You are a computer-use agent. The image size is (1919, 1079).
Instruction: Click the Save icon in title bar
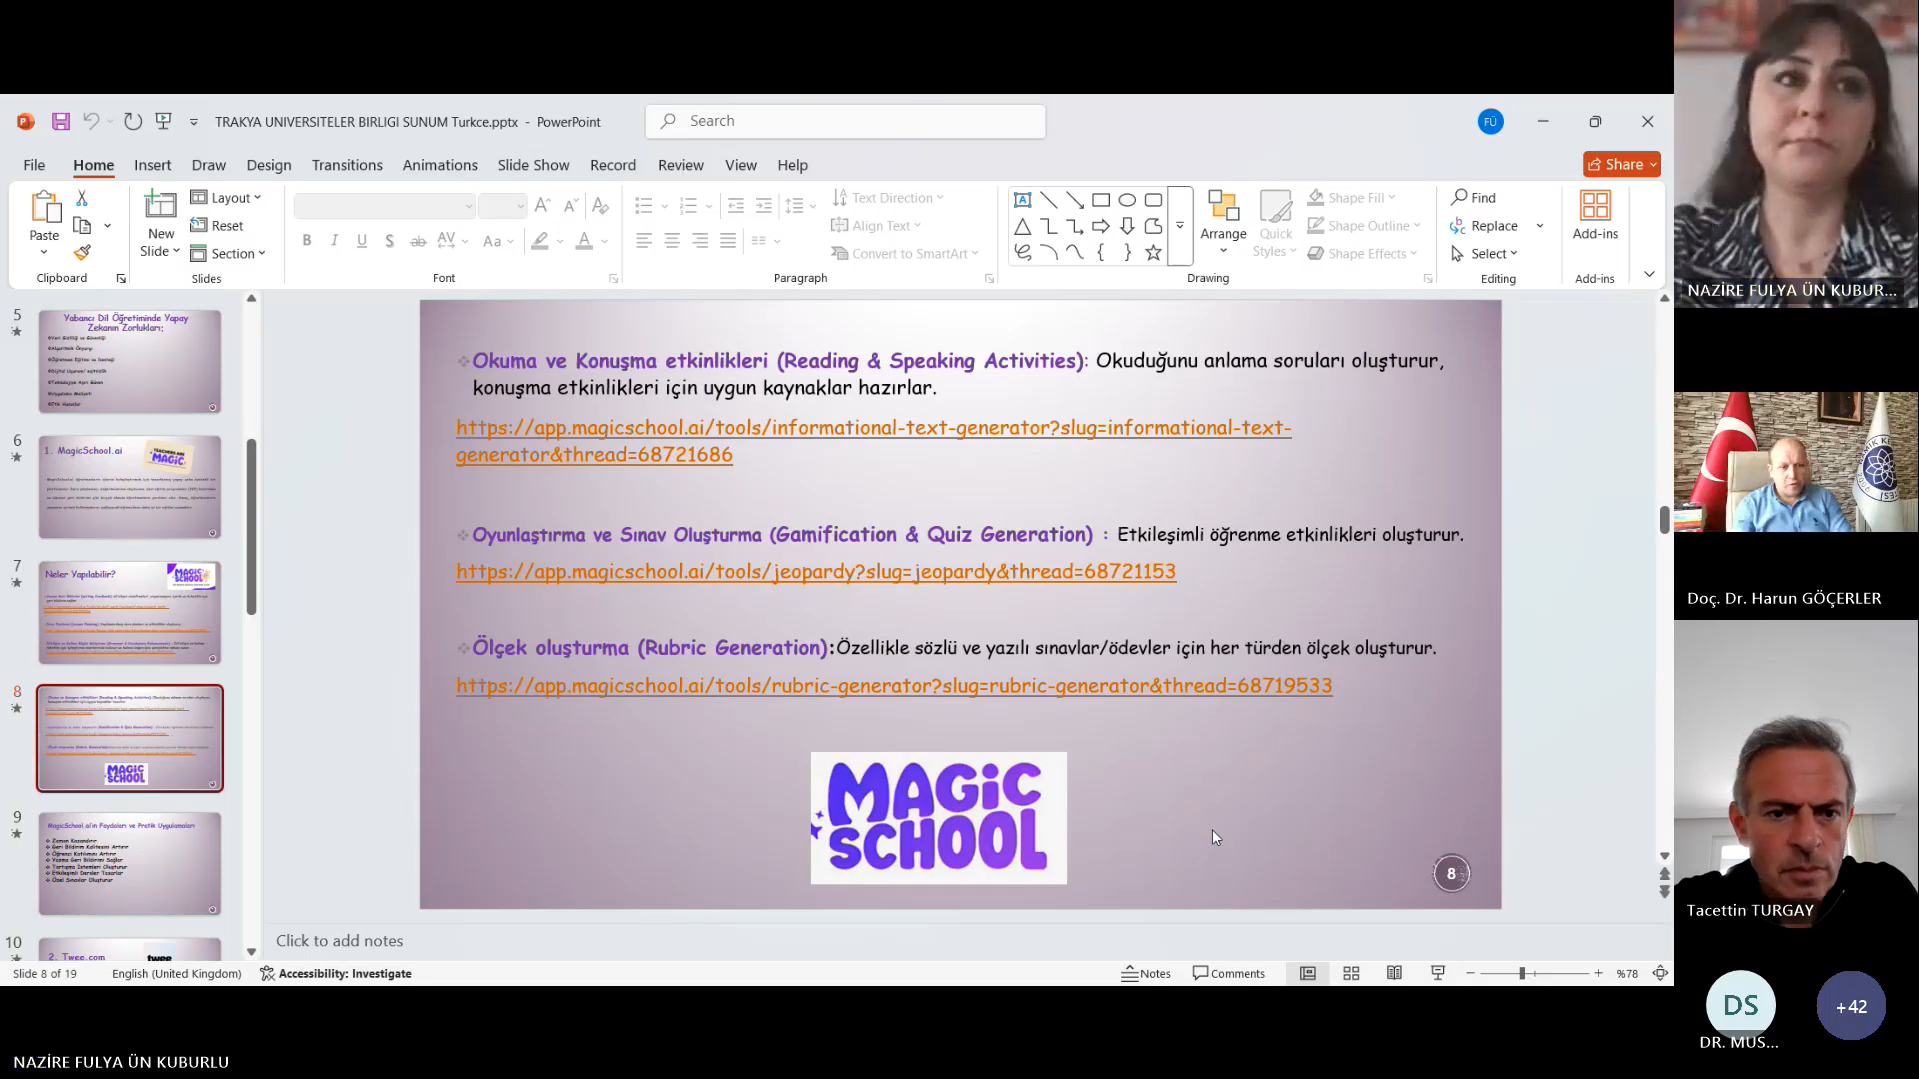click(61, 121)
